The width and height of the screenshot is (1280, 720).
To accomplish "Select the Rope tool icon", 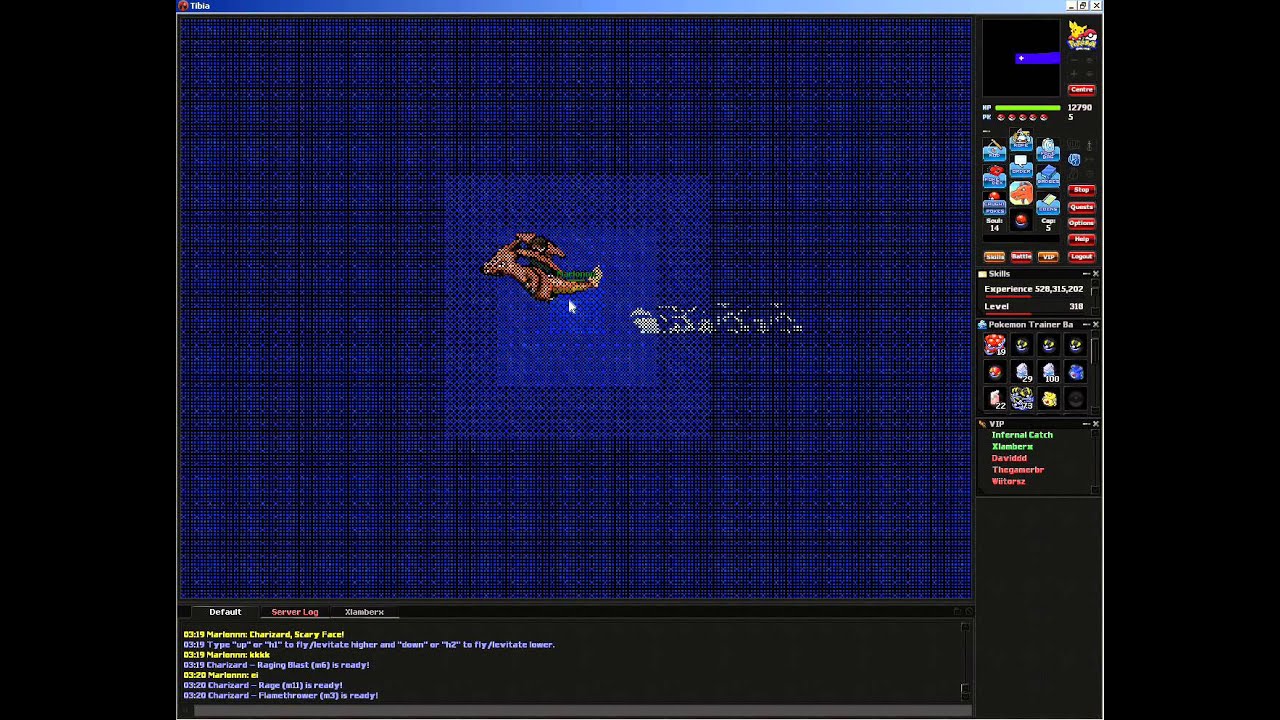I will (x=1021, y=140).
